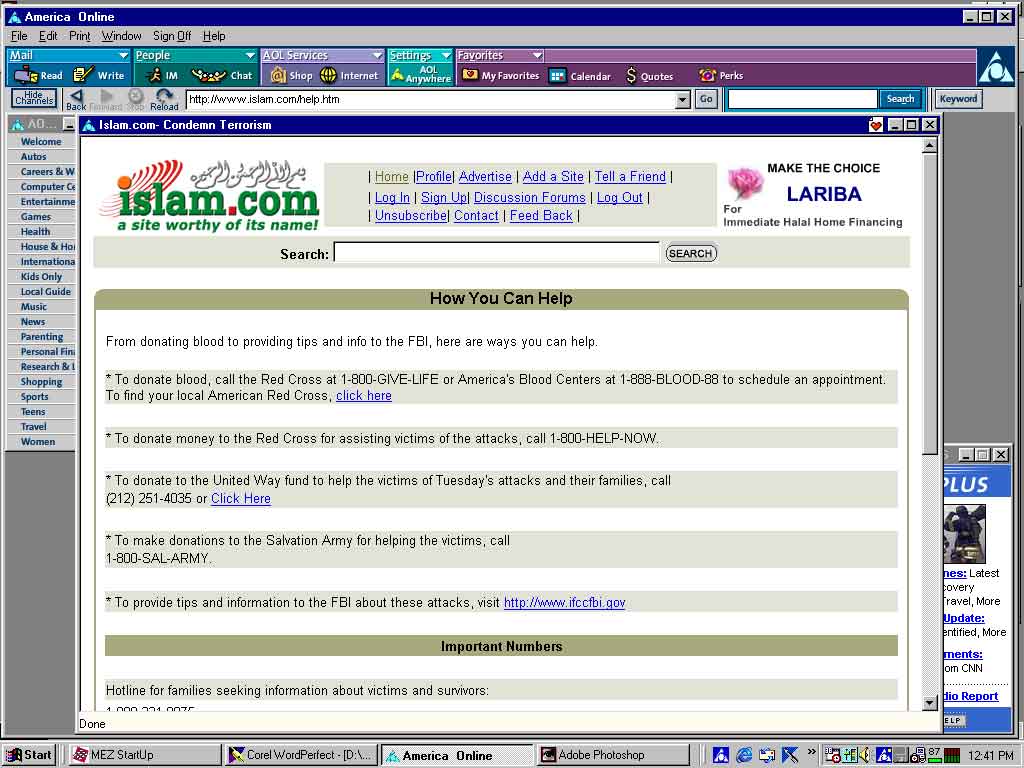Image resolution: width=1024 pixels, height=768 pixels.
Task: Open My Favorites heart folder icon
Action: pyautogui.click(x=501, y=76)
